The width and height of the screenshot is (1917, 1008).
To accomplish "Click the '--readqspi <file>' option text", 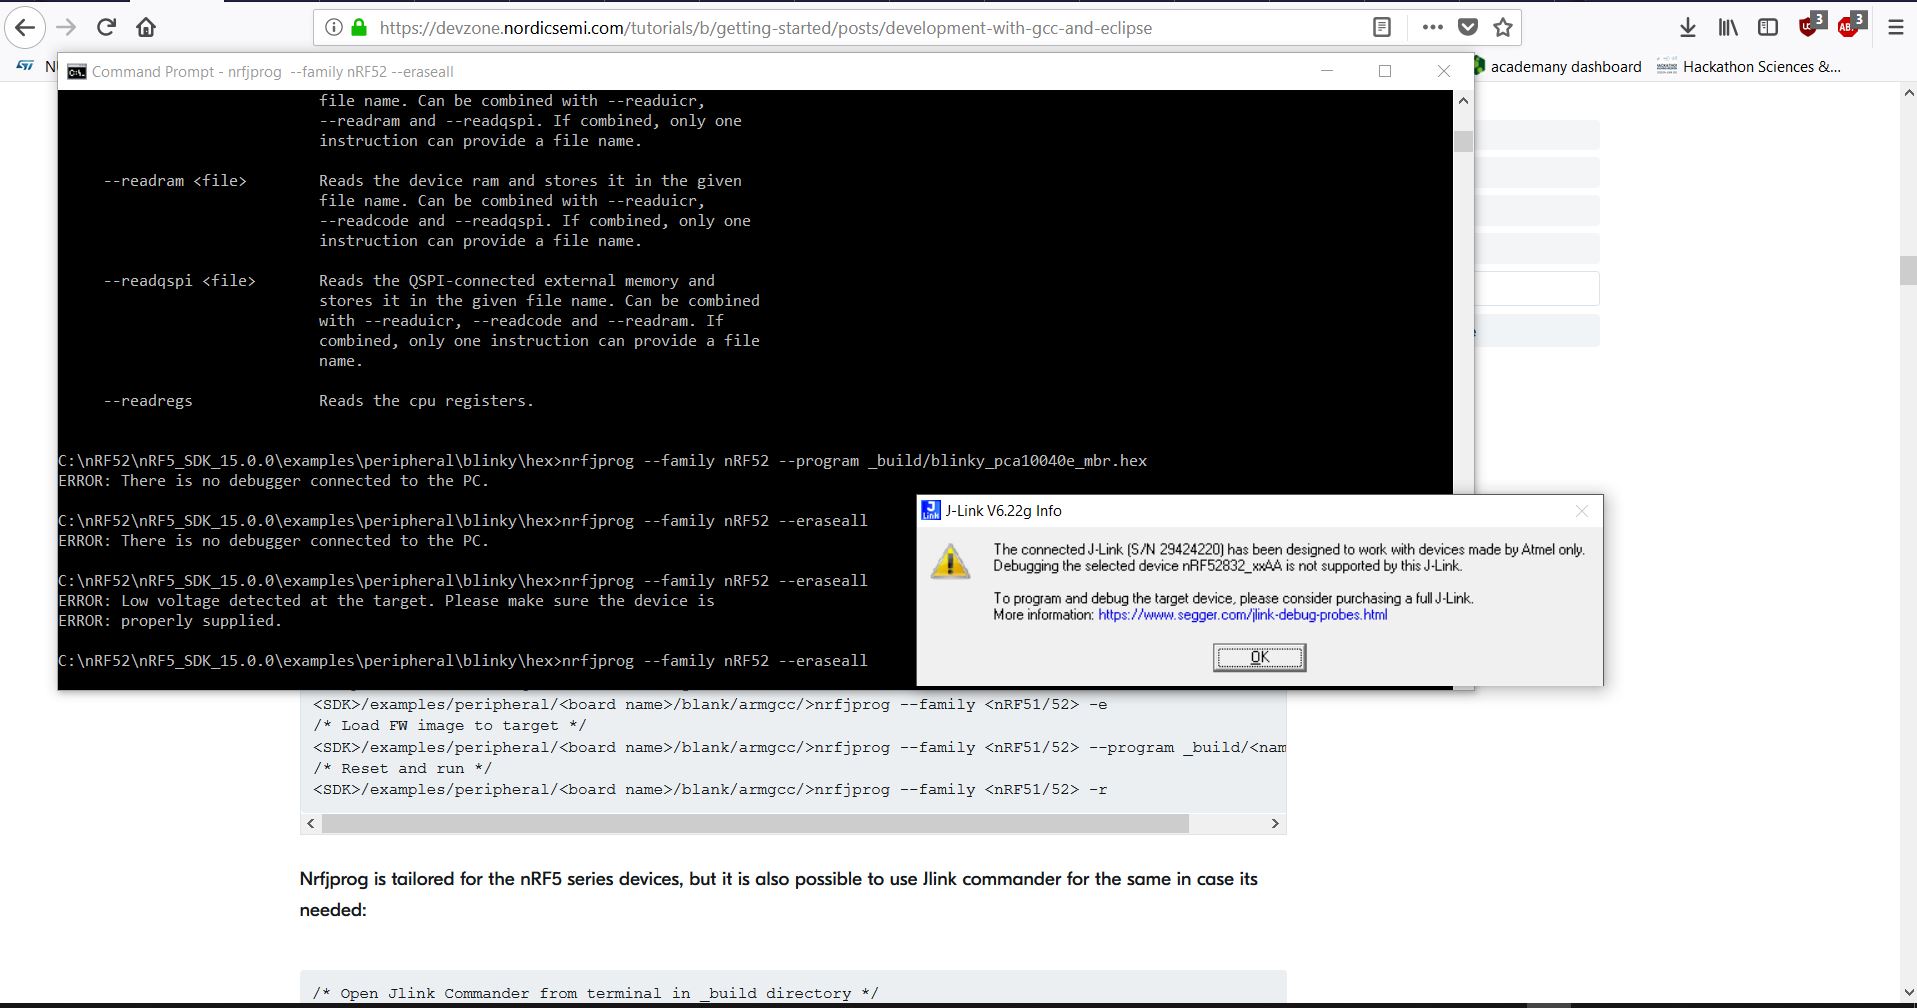I will click(x=179, y=281).
